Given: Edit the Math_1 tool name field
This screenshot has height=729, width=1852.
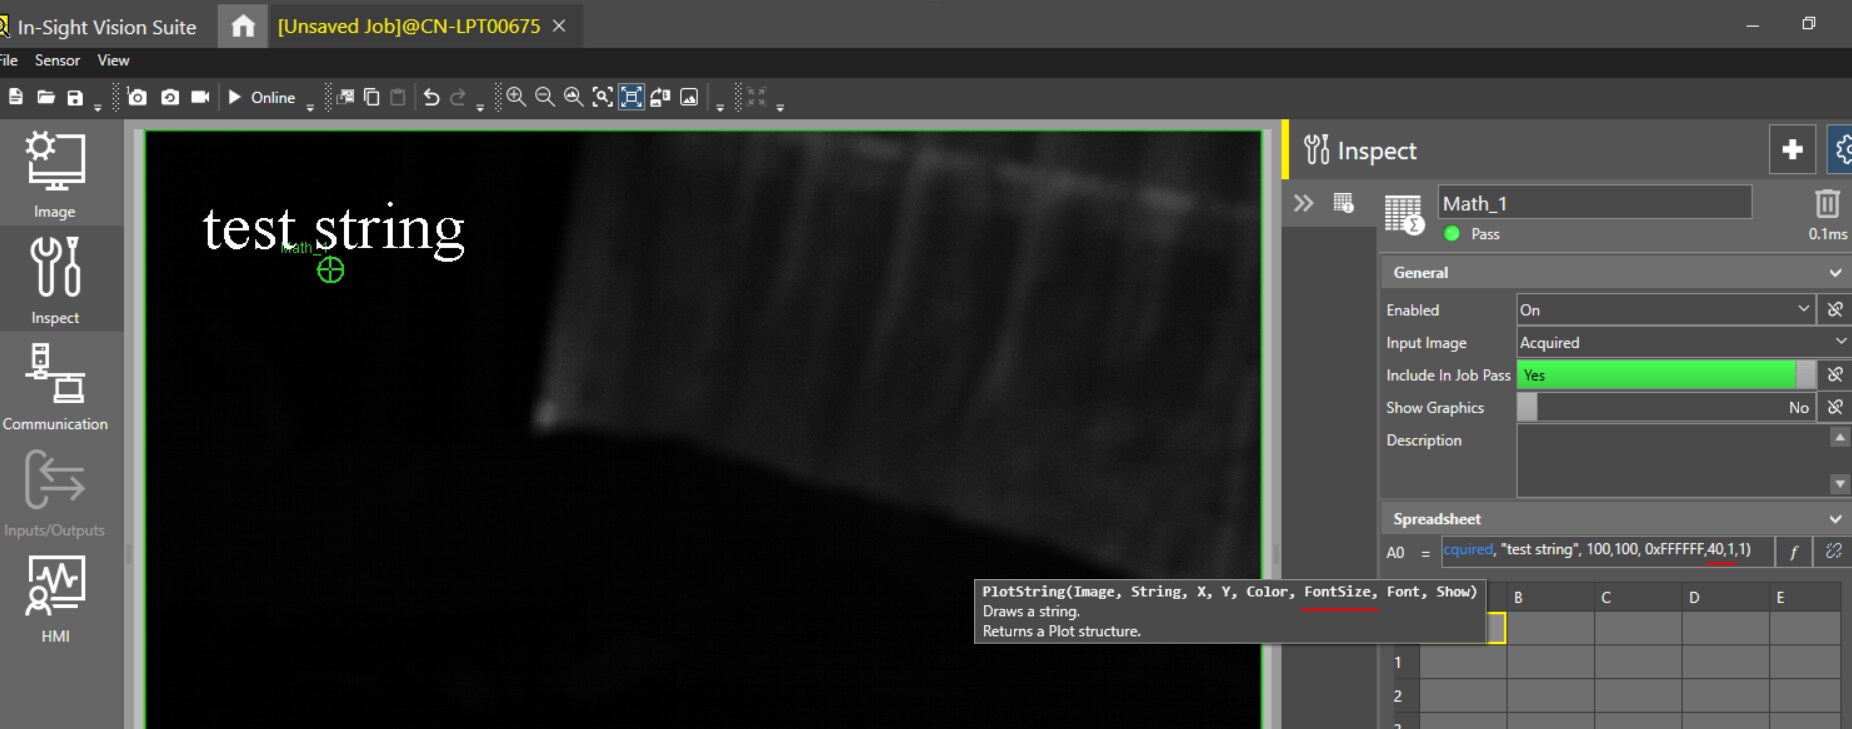Looking at the screenshot, I should [x=1595, y=203].
